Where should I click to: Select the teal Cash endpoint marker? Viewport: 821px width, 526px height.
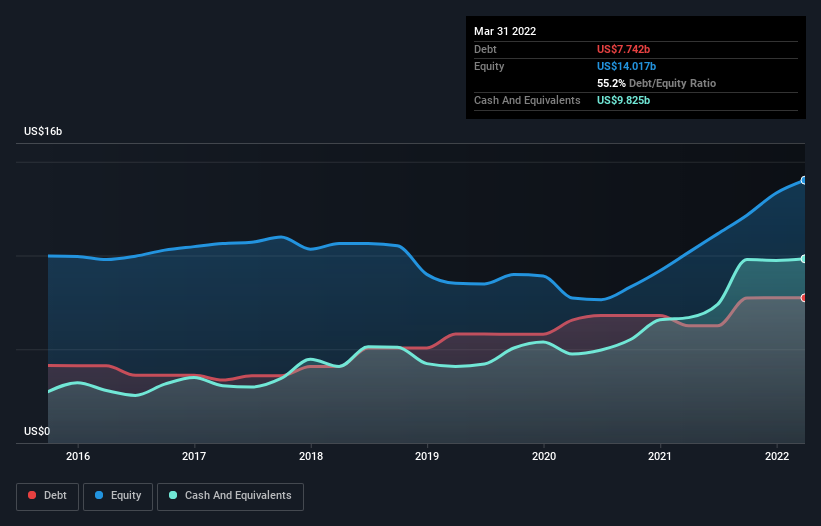pos(804,259)
